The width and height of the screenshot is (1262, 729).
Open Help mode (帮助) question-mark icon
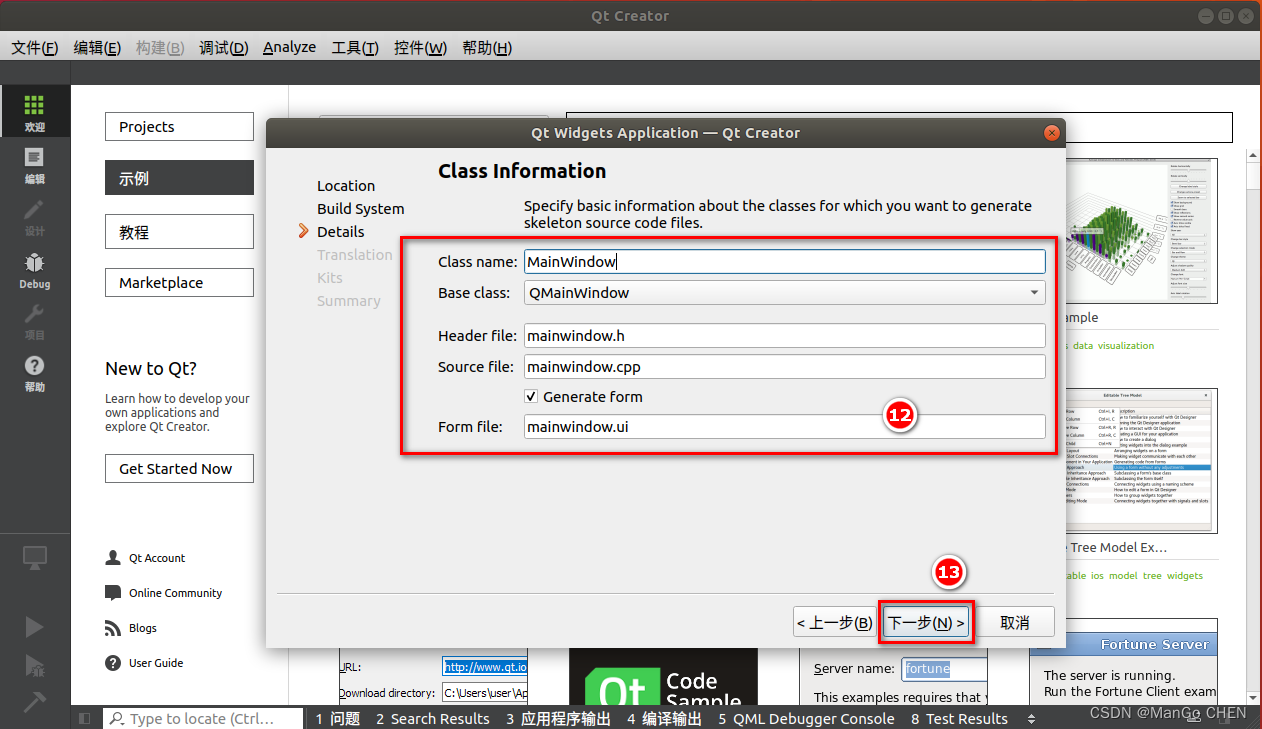click(35, 372)
